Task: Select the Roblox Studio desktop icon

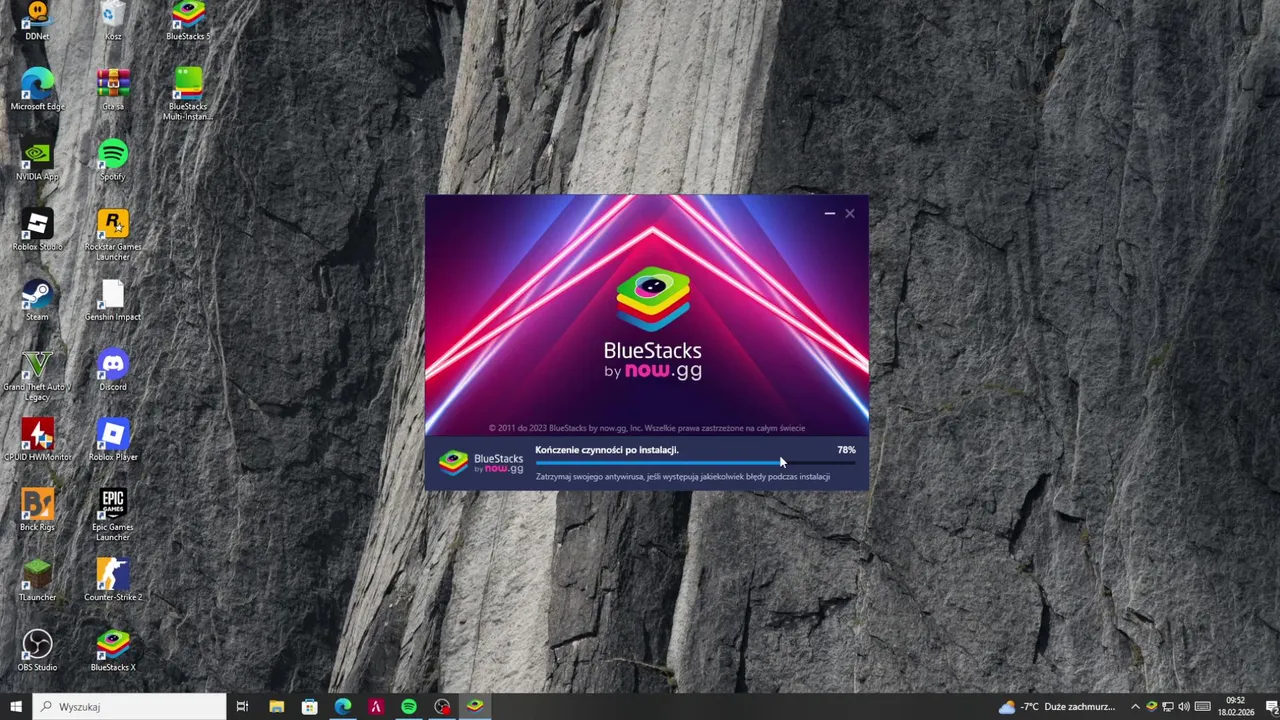Action: [37, 229]
